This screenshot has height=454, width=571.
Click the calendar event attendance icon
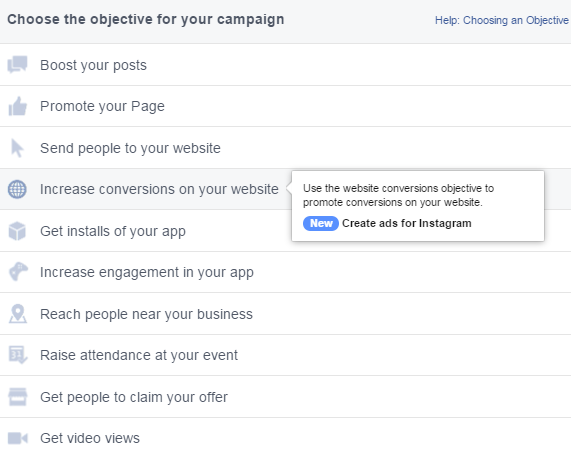pos(18,355)
